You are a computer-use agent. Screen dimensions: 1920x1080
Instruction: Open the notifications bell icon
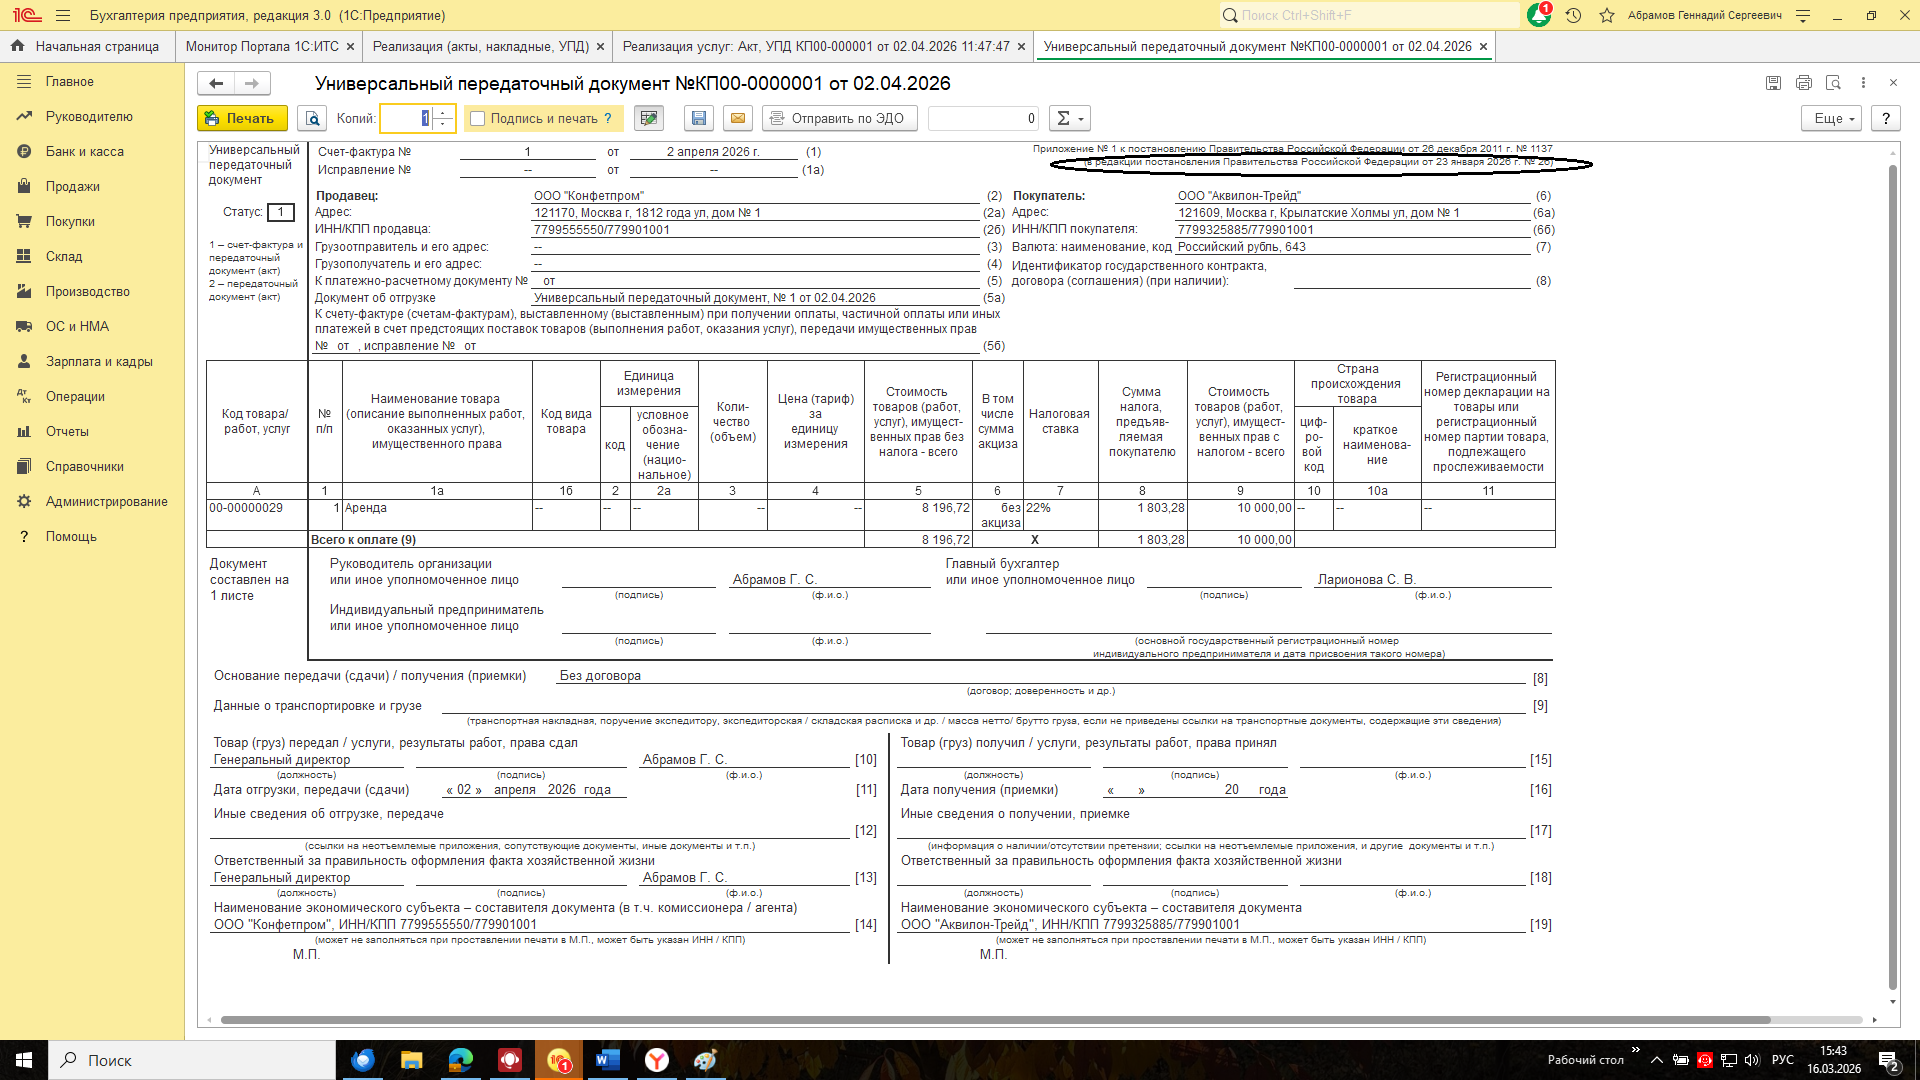1539,15
